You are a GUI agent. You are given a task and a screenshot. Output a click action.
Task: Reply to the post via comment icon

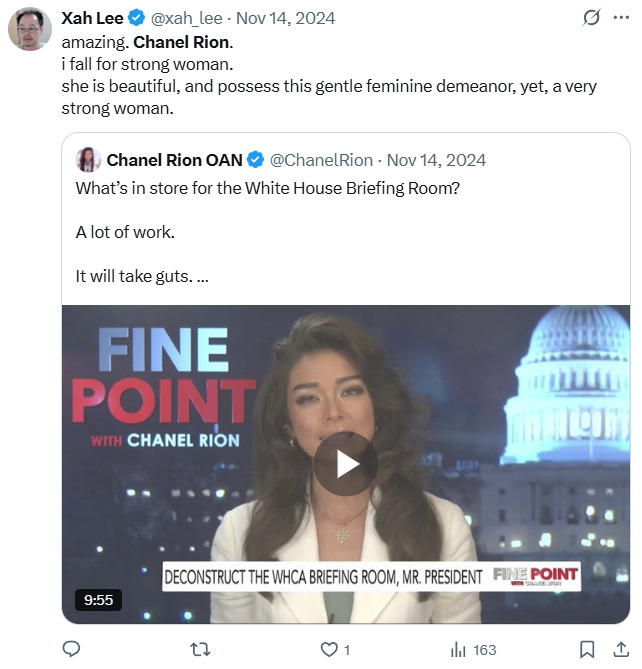click(71, 649)
